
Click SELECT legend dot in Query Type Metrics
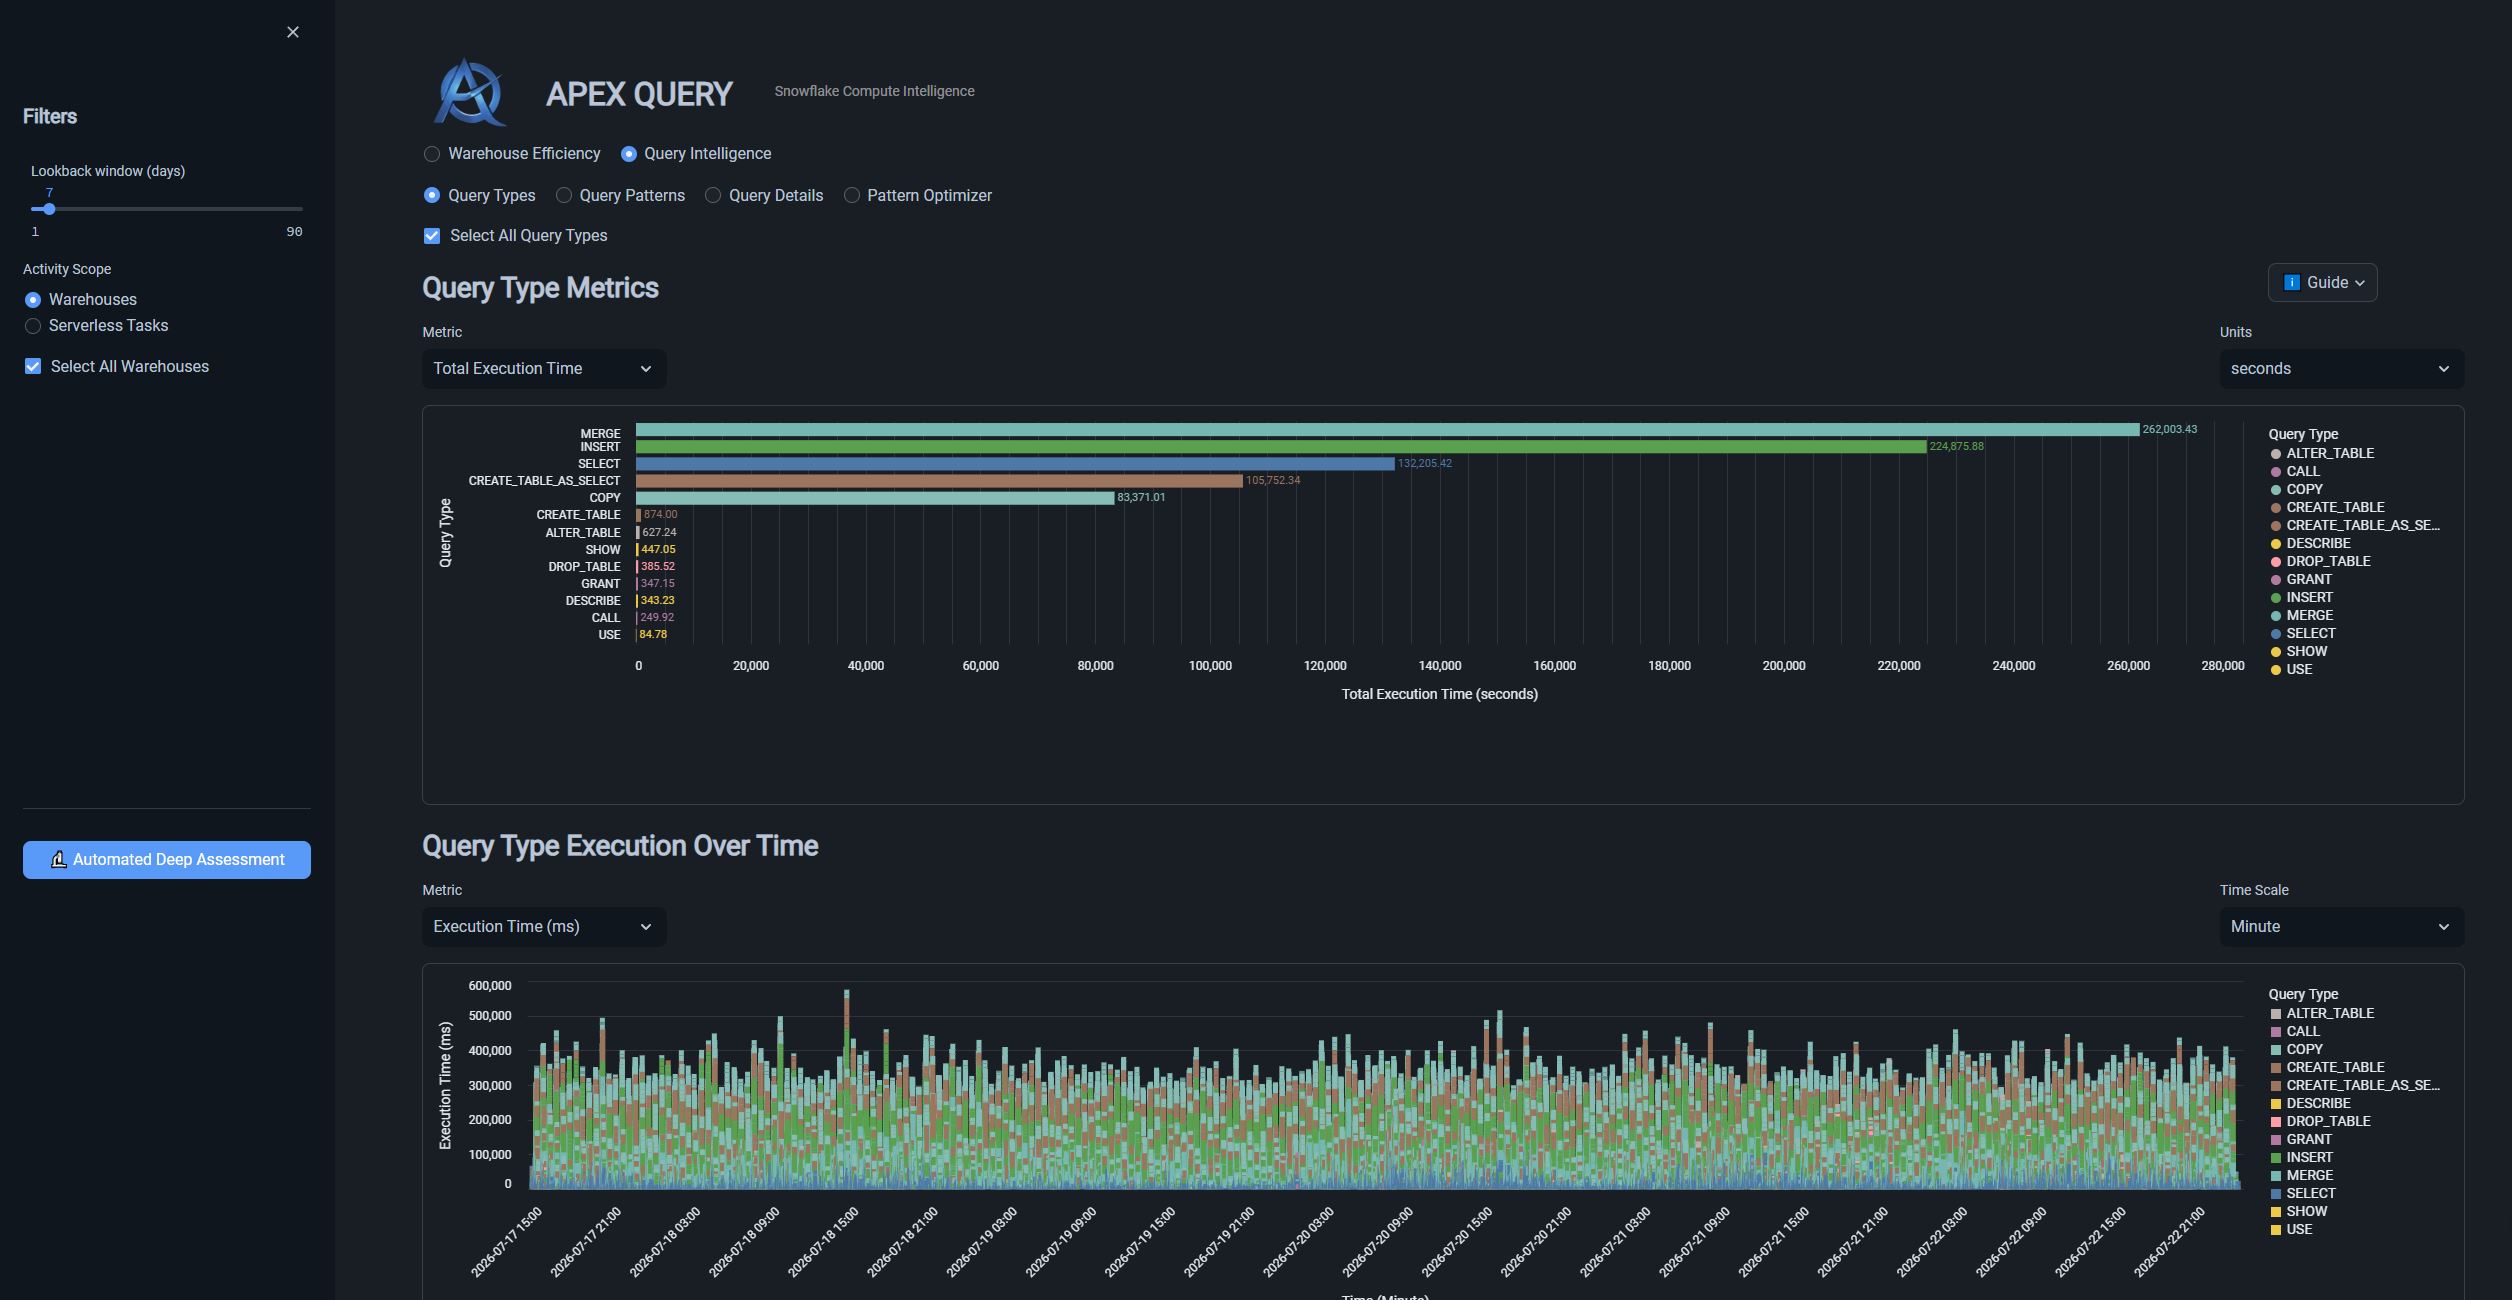(x=2276, y=634)
